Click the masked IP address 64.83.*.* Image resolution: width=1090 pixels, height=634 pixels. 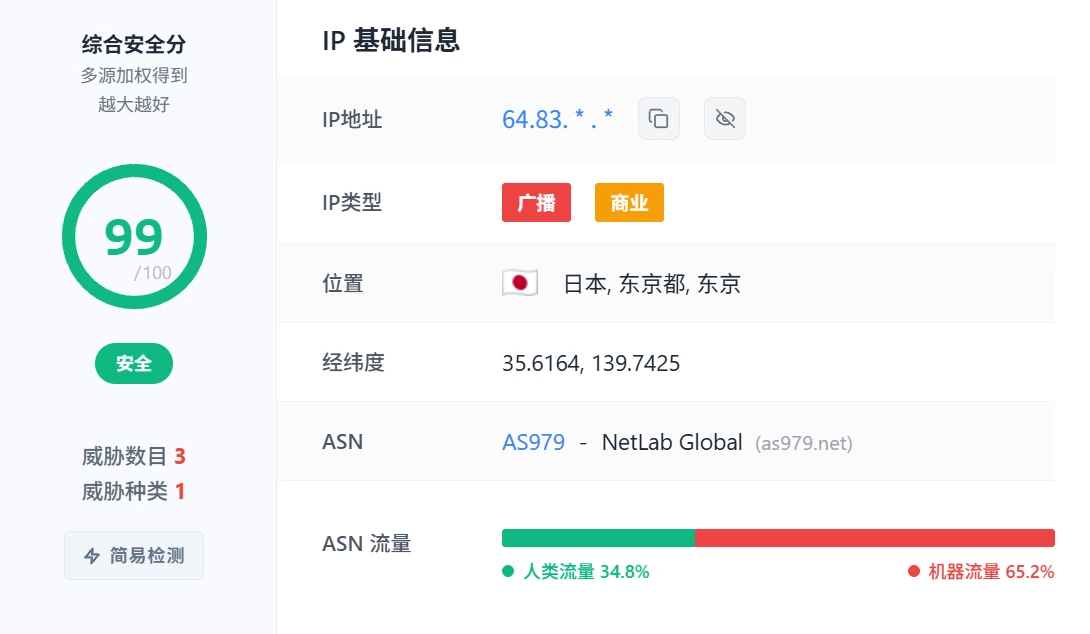pos(558,120)
